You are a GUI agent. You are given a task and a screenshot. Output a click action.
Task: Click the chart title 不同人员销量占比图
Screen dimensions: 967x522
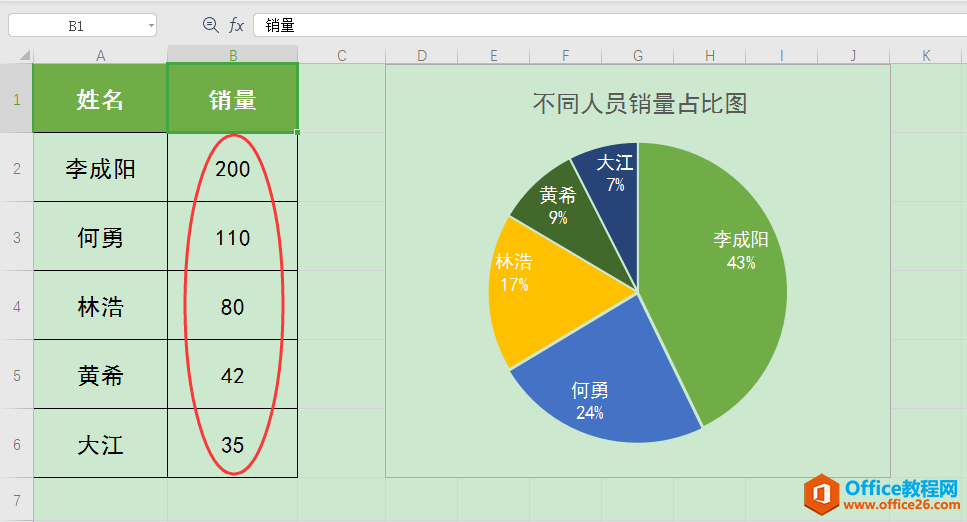[640, 103]
